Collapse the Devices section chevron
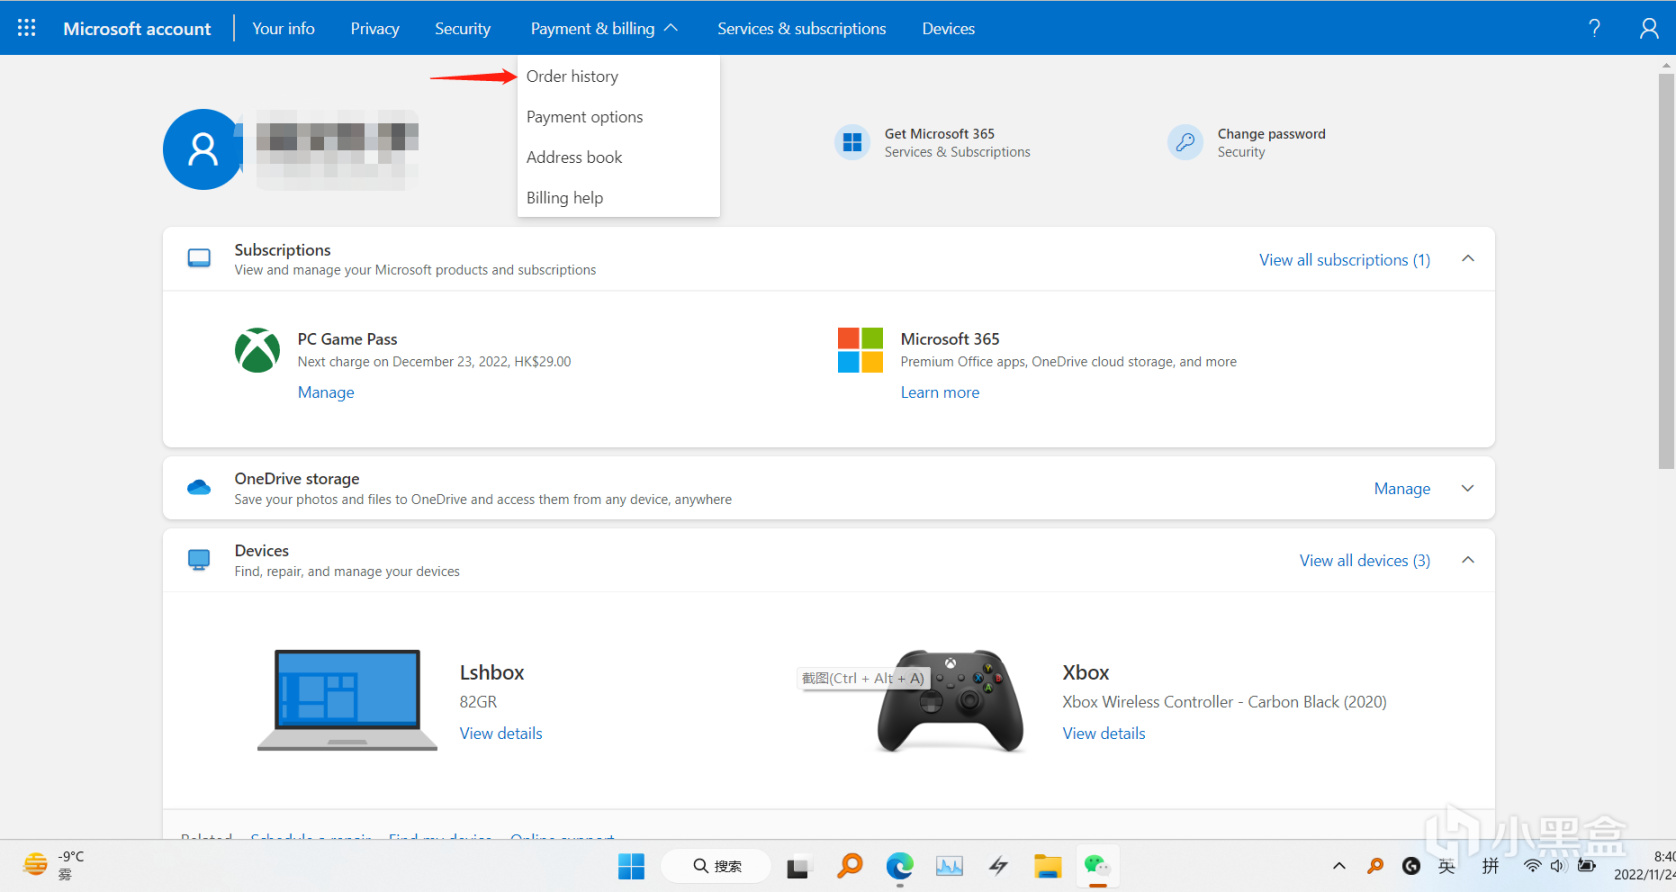 coord(1468,560)
